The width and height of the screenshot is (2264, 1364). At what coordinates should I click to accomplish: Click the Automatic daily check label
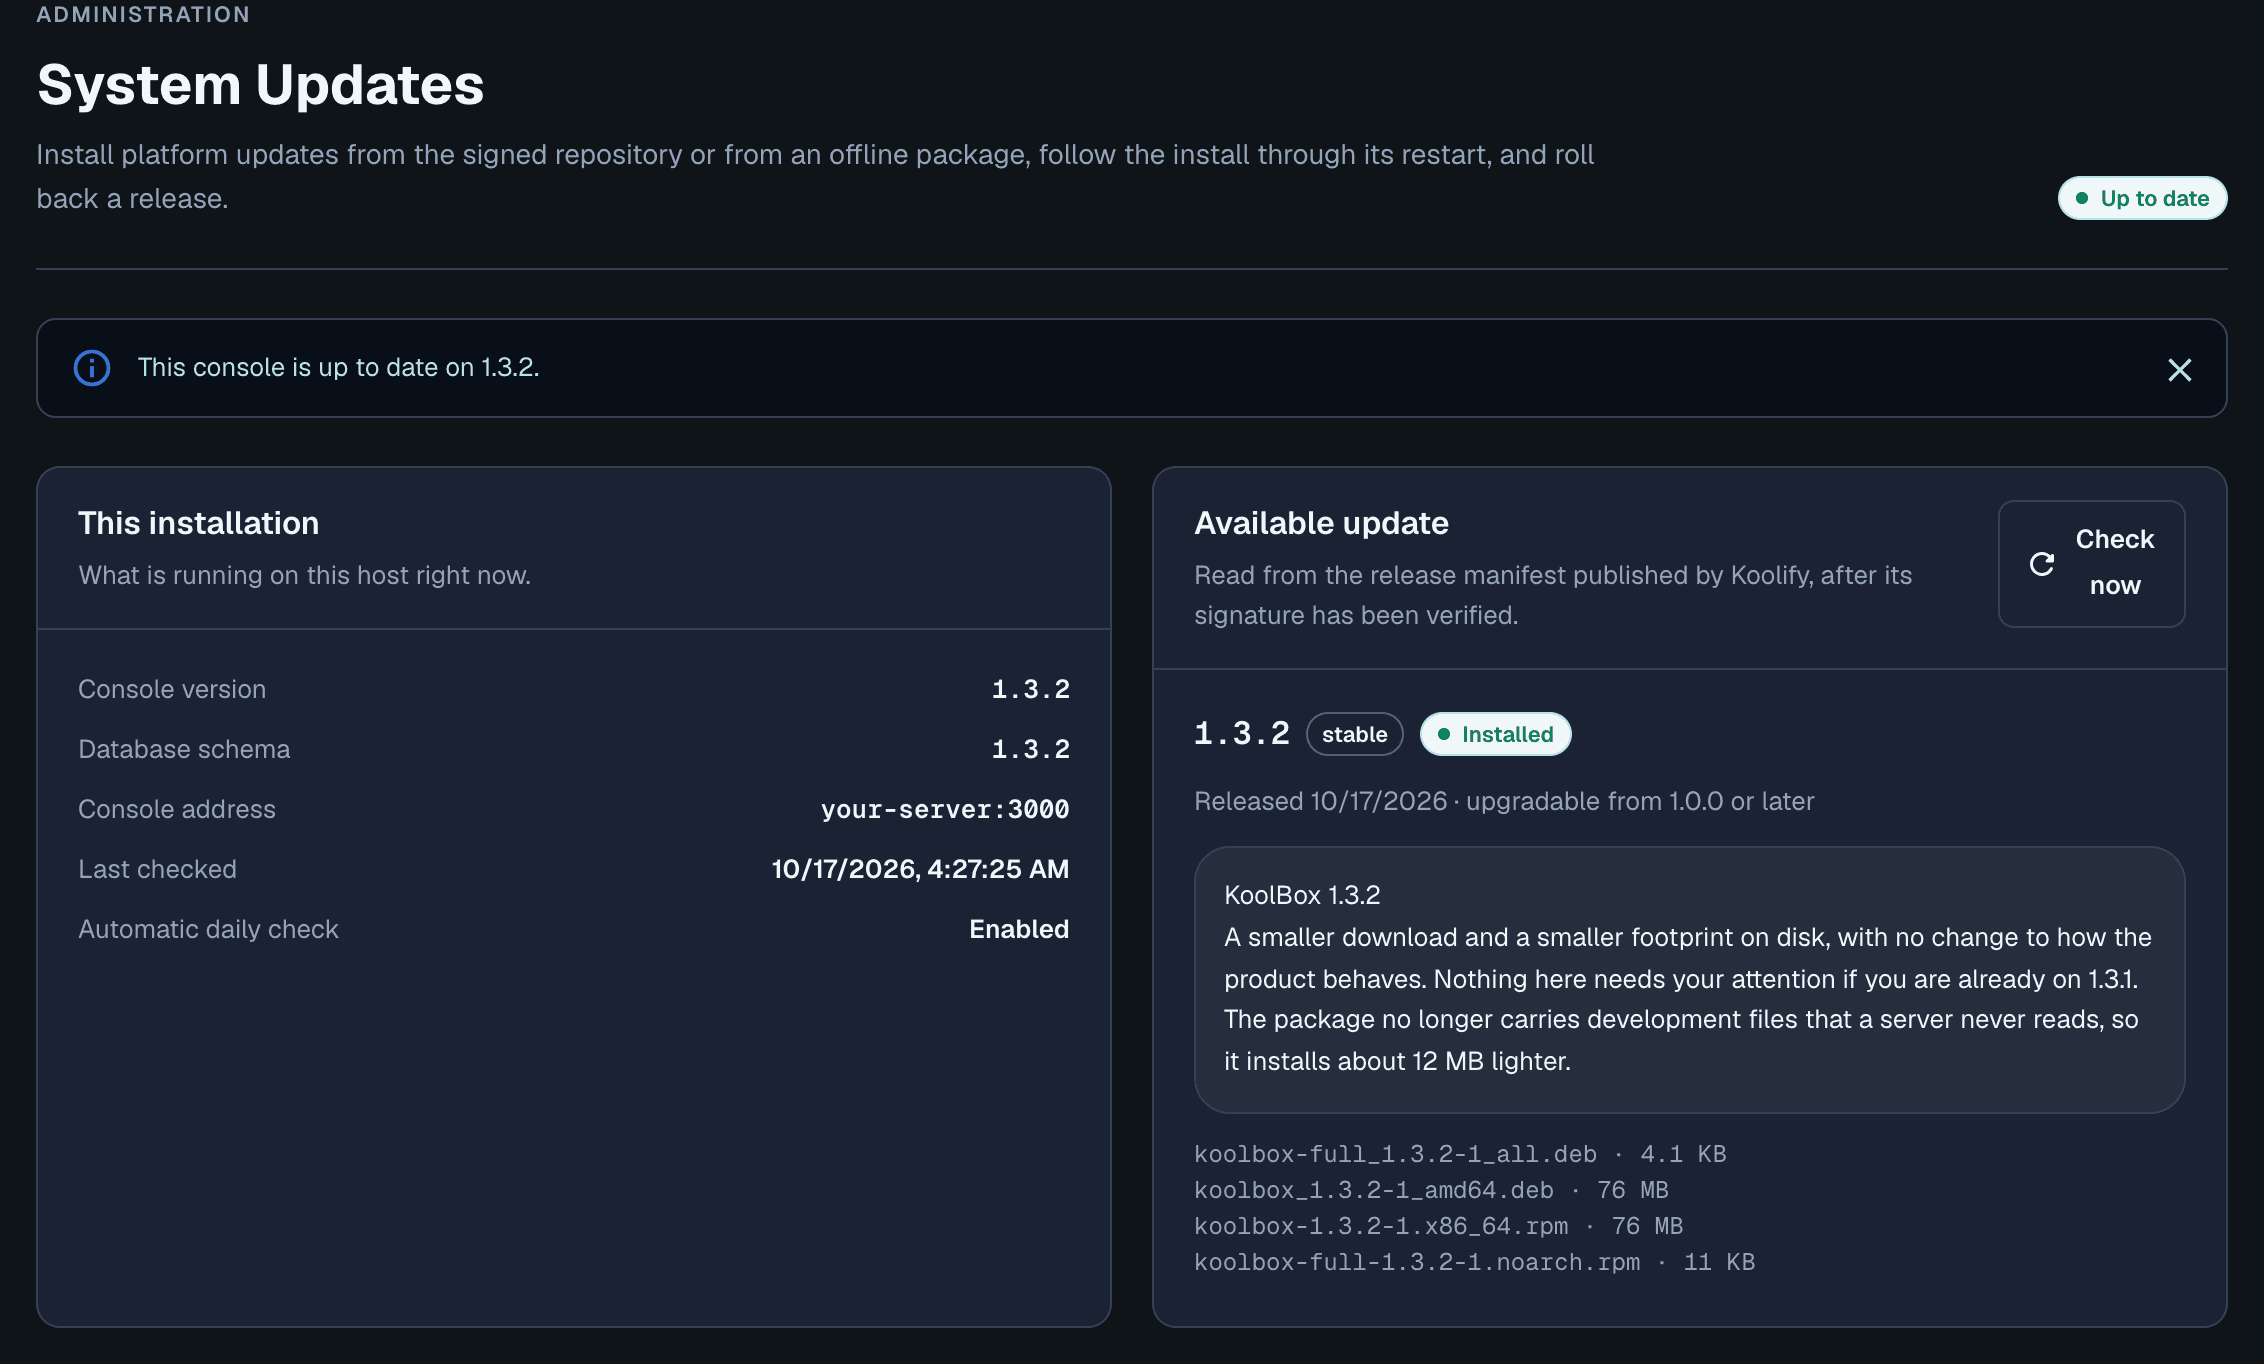[x=208, y=929]
